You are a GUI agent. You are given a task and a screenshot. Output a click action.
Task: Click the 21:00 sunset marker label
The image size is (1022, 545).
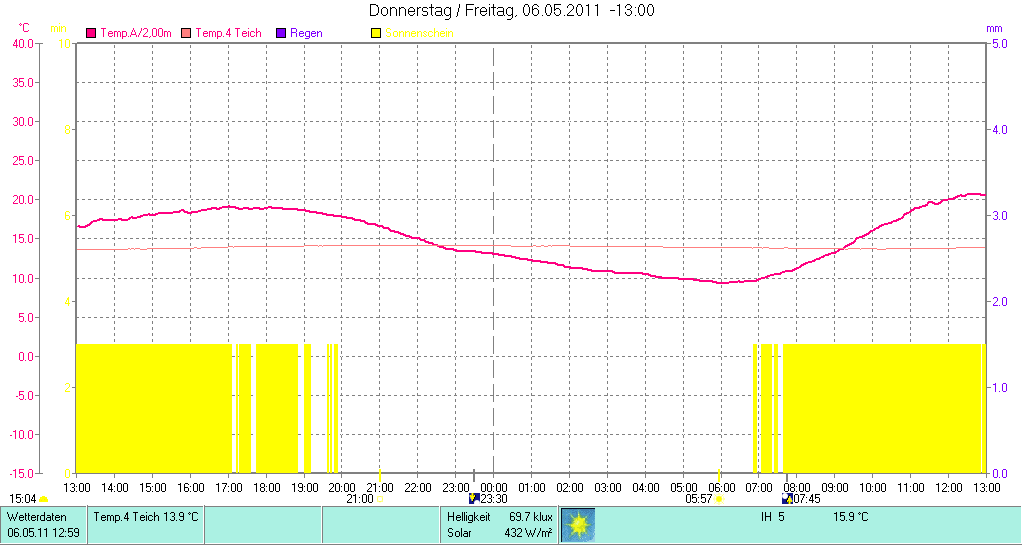(359, 498)
